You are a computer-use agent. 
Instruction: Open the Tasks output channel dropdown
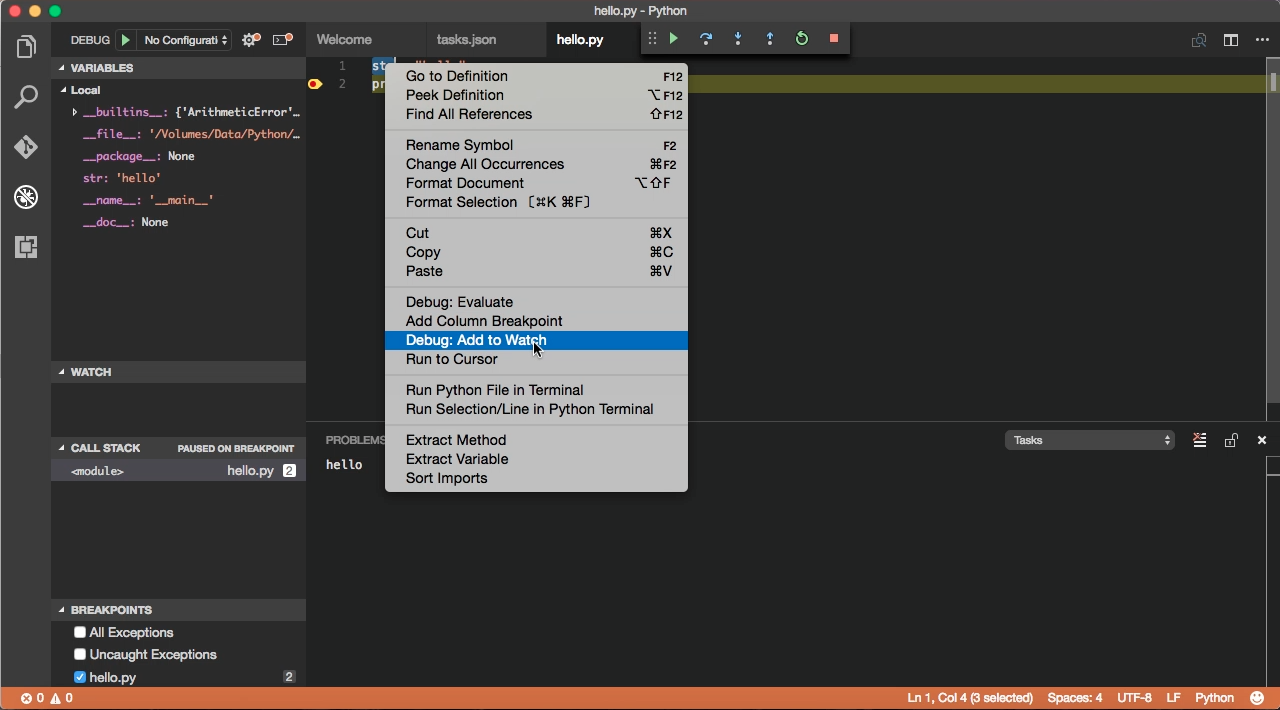(x=1090, y=440)
